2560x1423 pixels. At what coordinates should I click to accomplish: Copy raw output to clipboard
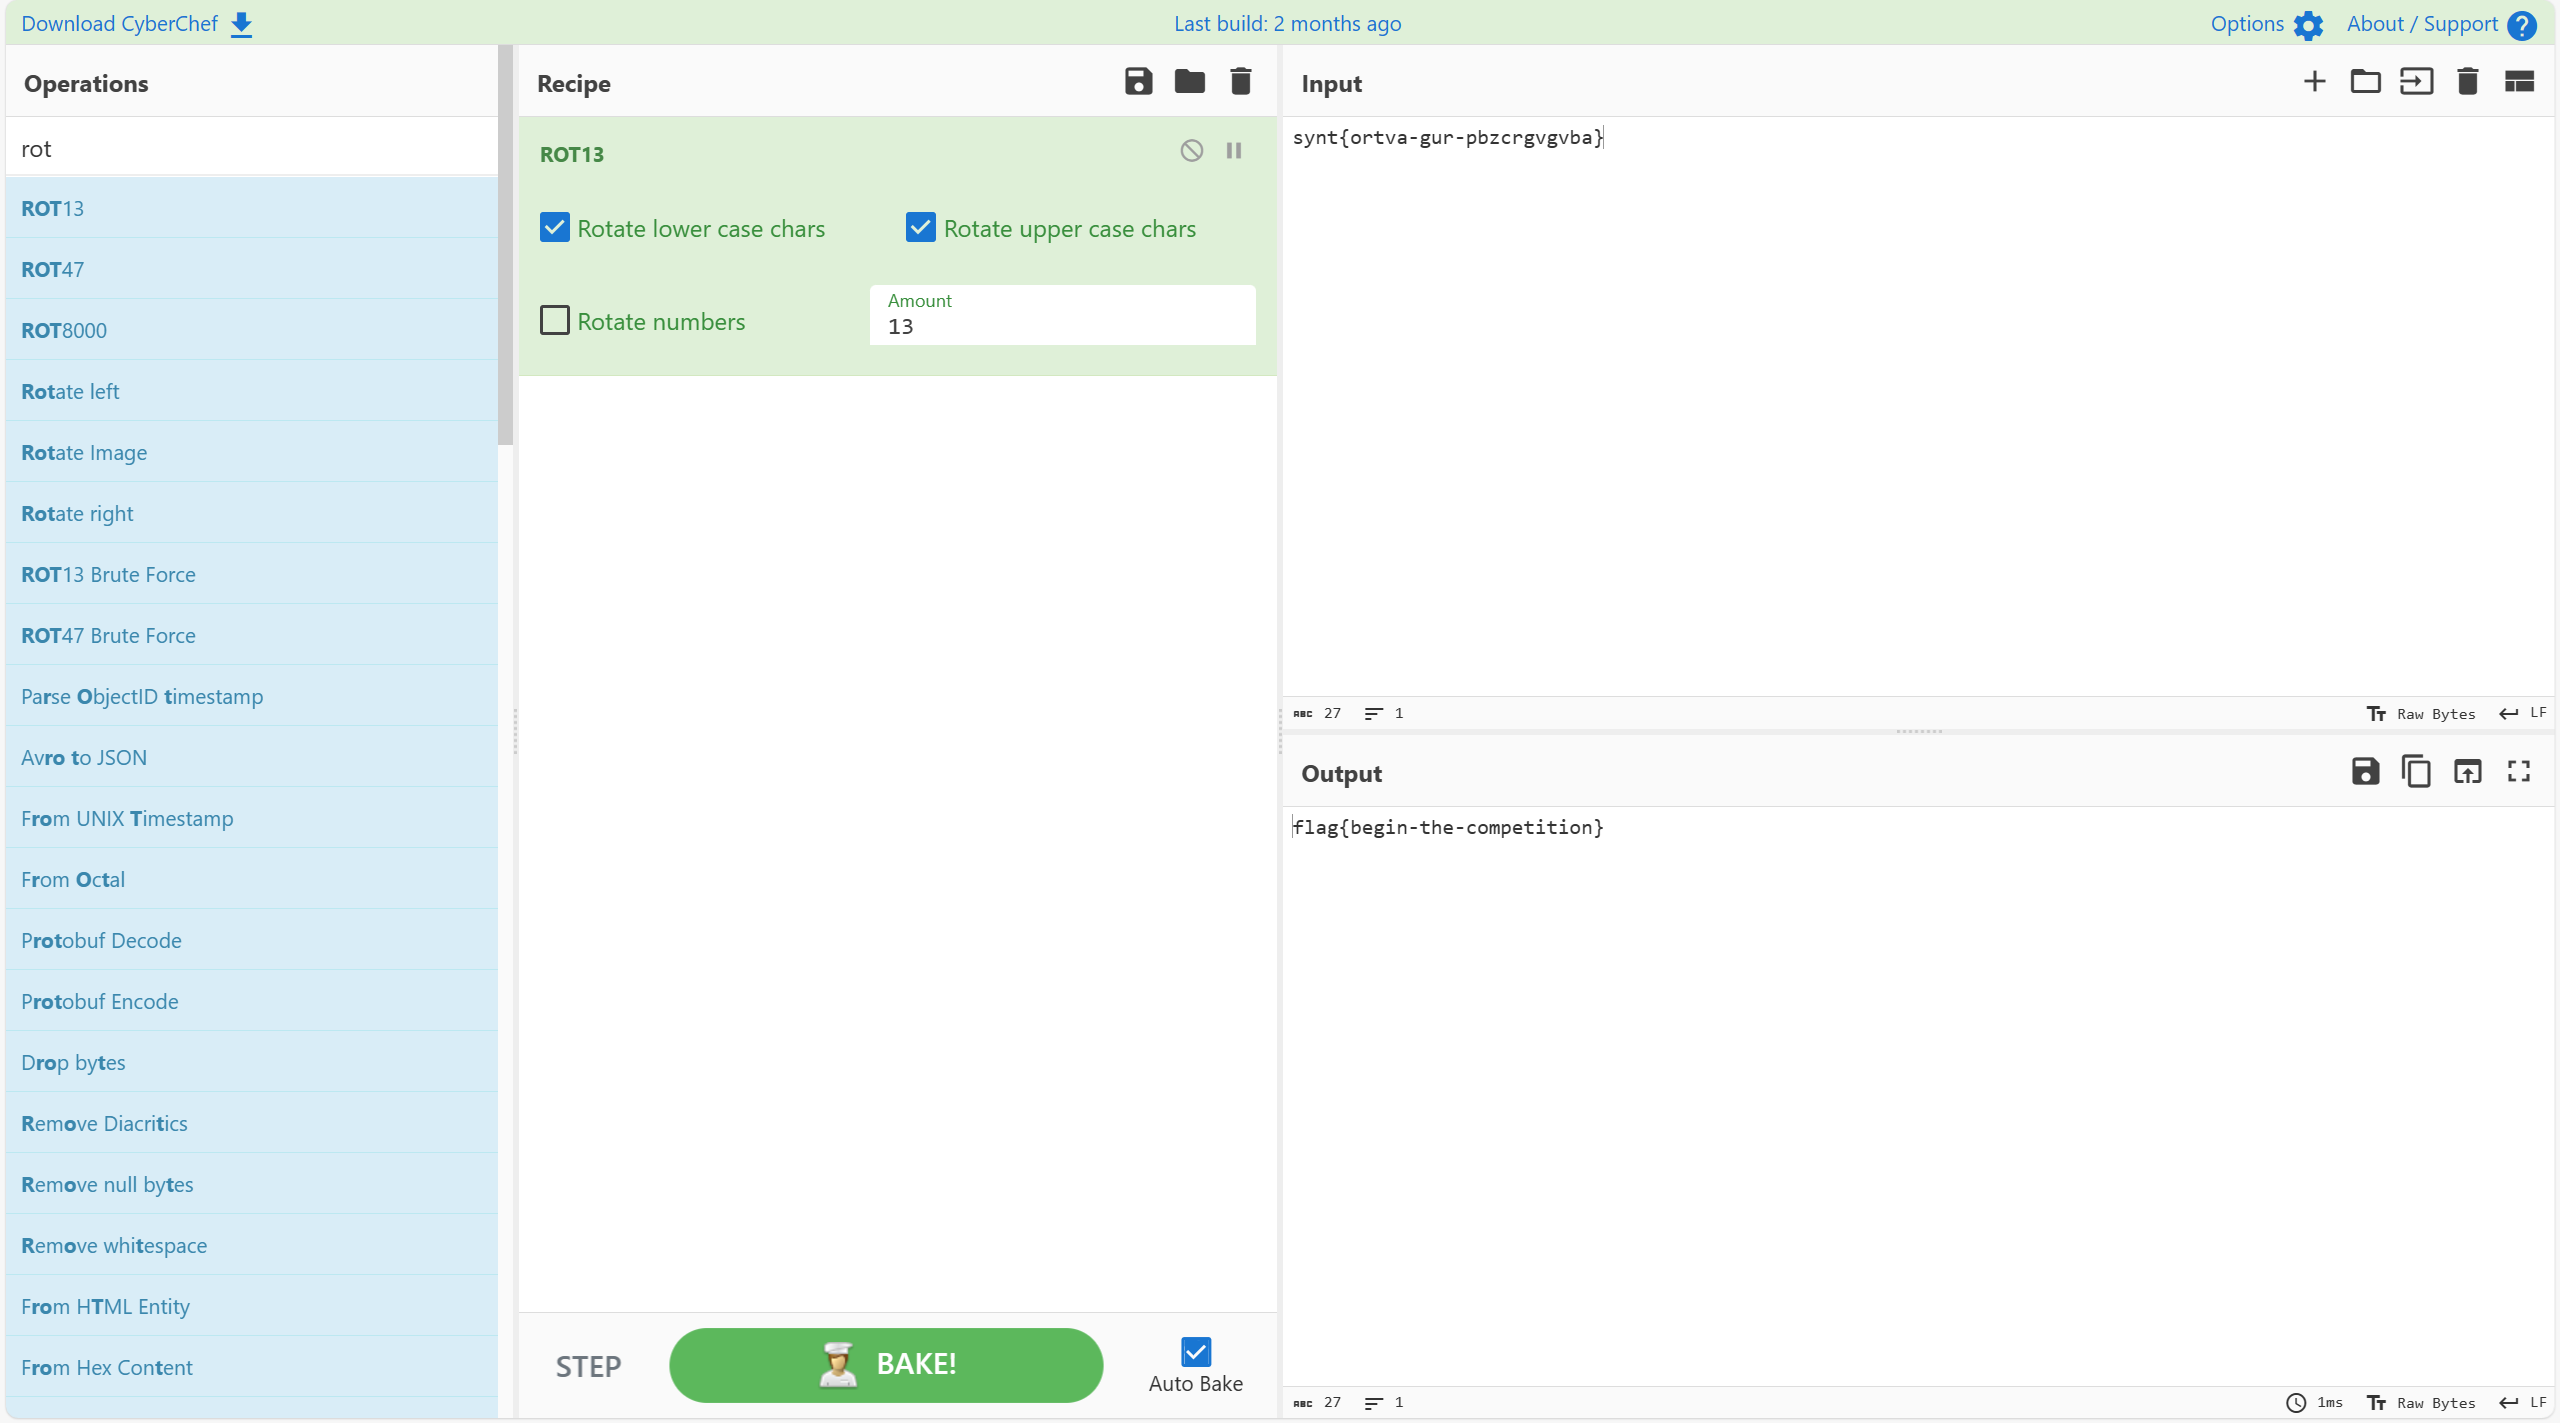2416,772
